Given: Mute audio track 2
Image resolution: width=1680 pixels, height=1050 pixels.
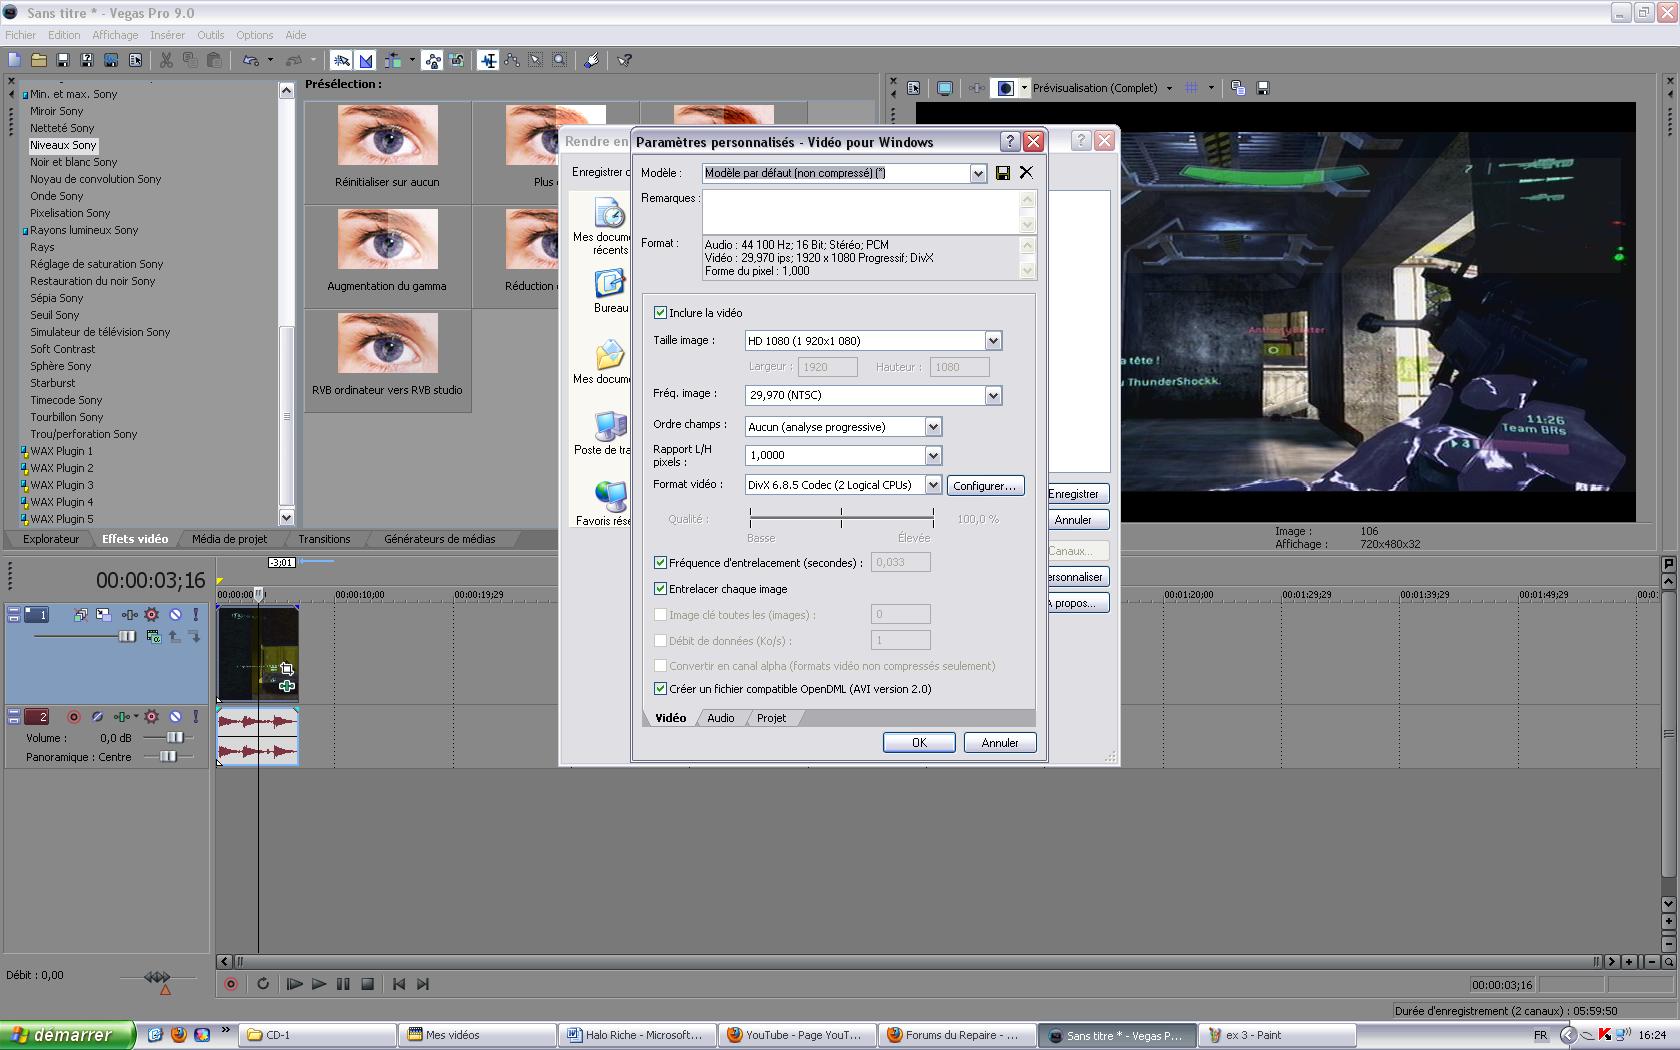Looking at the screenshot, I should point(175,717).
